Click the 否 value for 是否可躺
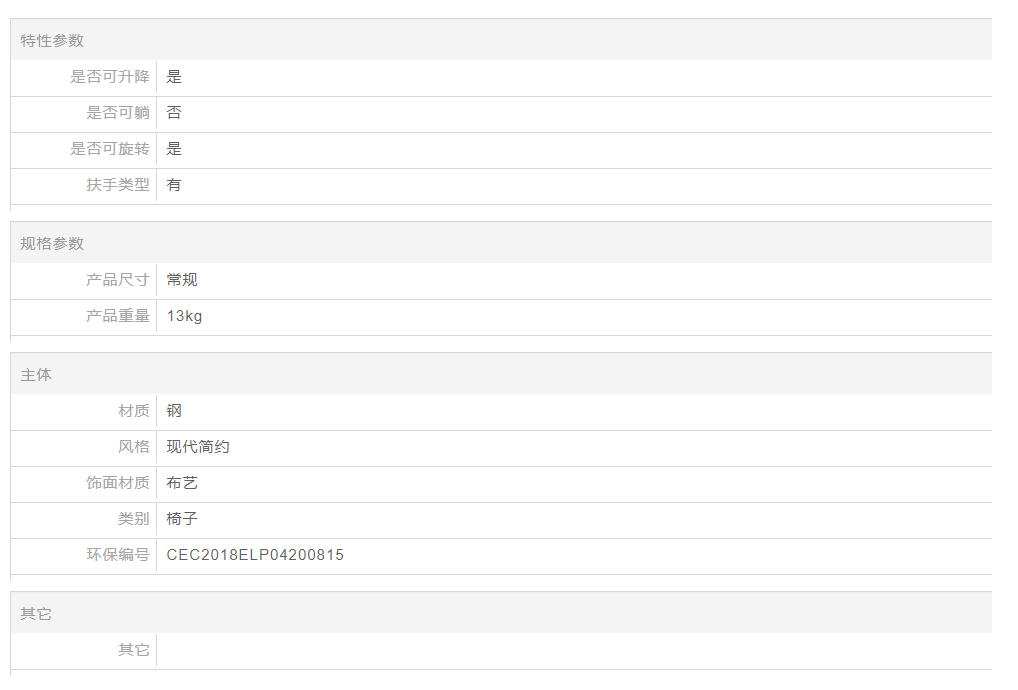Image resolution: width=1018 pixels, height=690 pixels. [174, 113]
